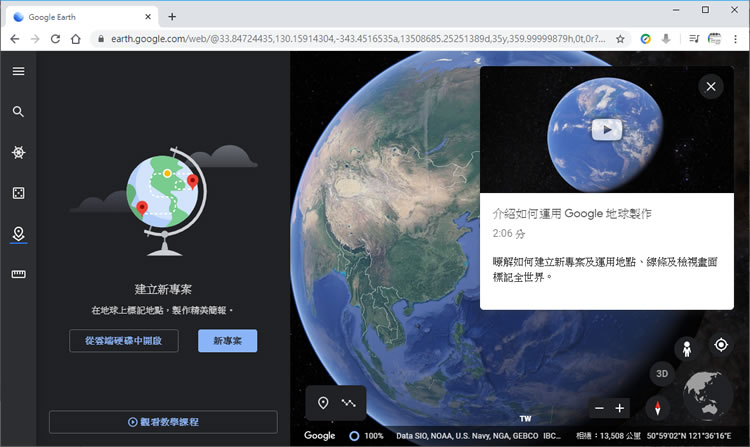
Task: Click the earth.google.com address bar
Action: point(358,39)
